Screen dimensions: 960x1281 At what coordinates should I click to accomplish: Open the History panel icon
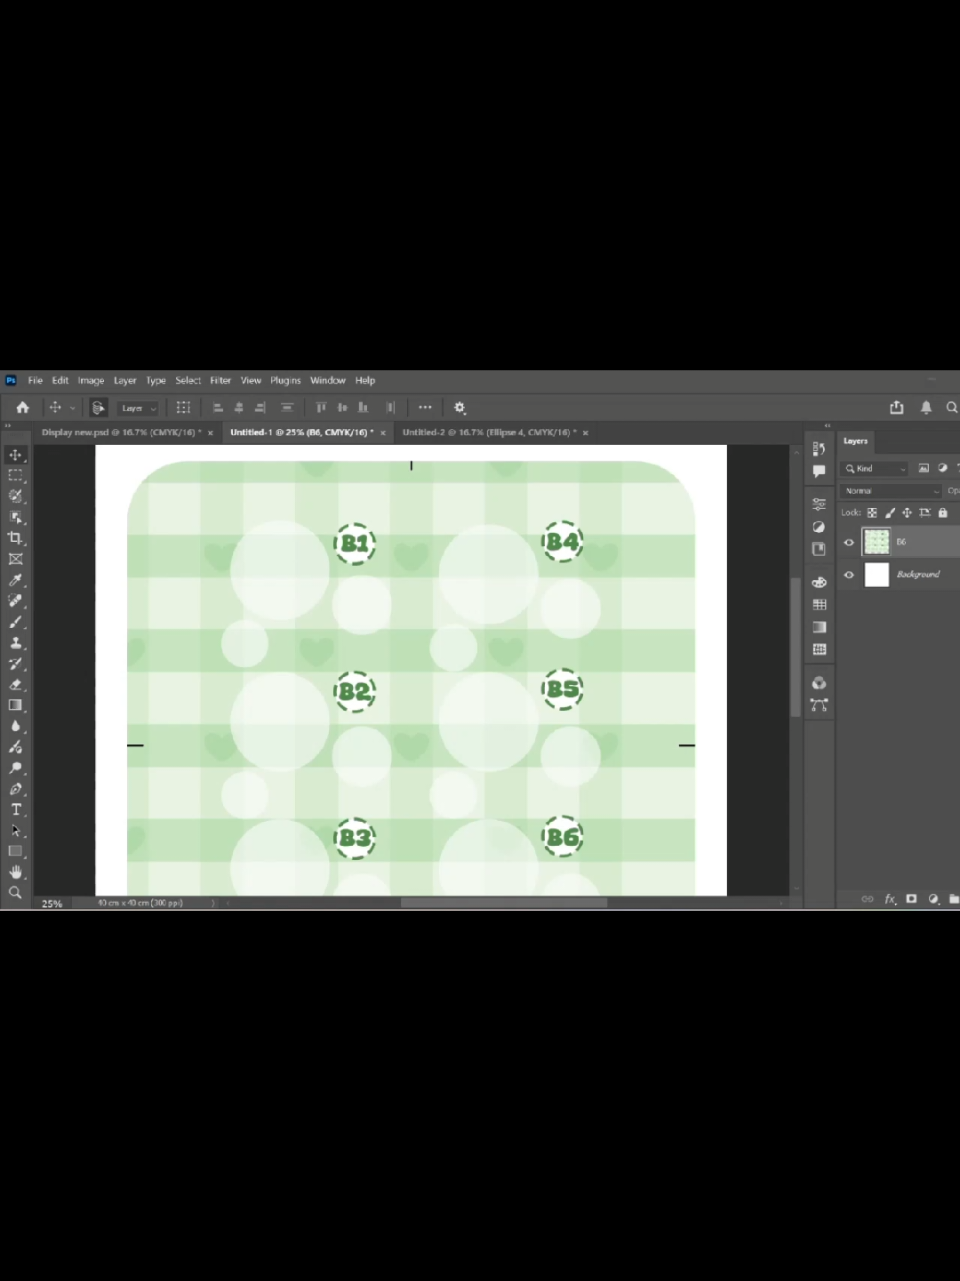tap(819, 449)
